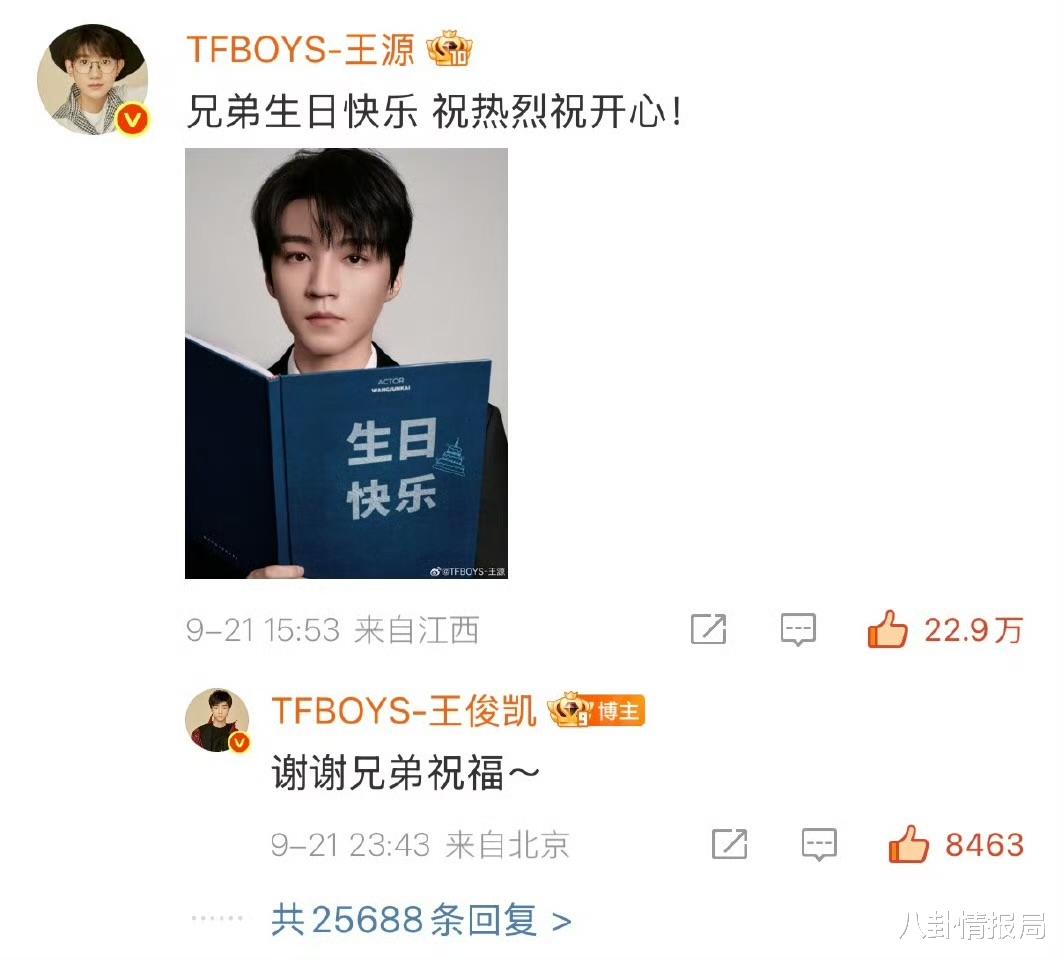The width and height of the screenshot is (1062, 960).
Task: Click the repost icon on 王俊凯's reply
Action: (729, 844)
